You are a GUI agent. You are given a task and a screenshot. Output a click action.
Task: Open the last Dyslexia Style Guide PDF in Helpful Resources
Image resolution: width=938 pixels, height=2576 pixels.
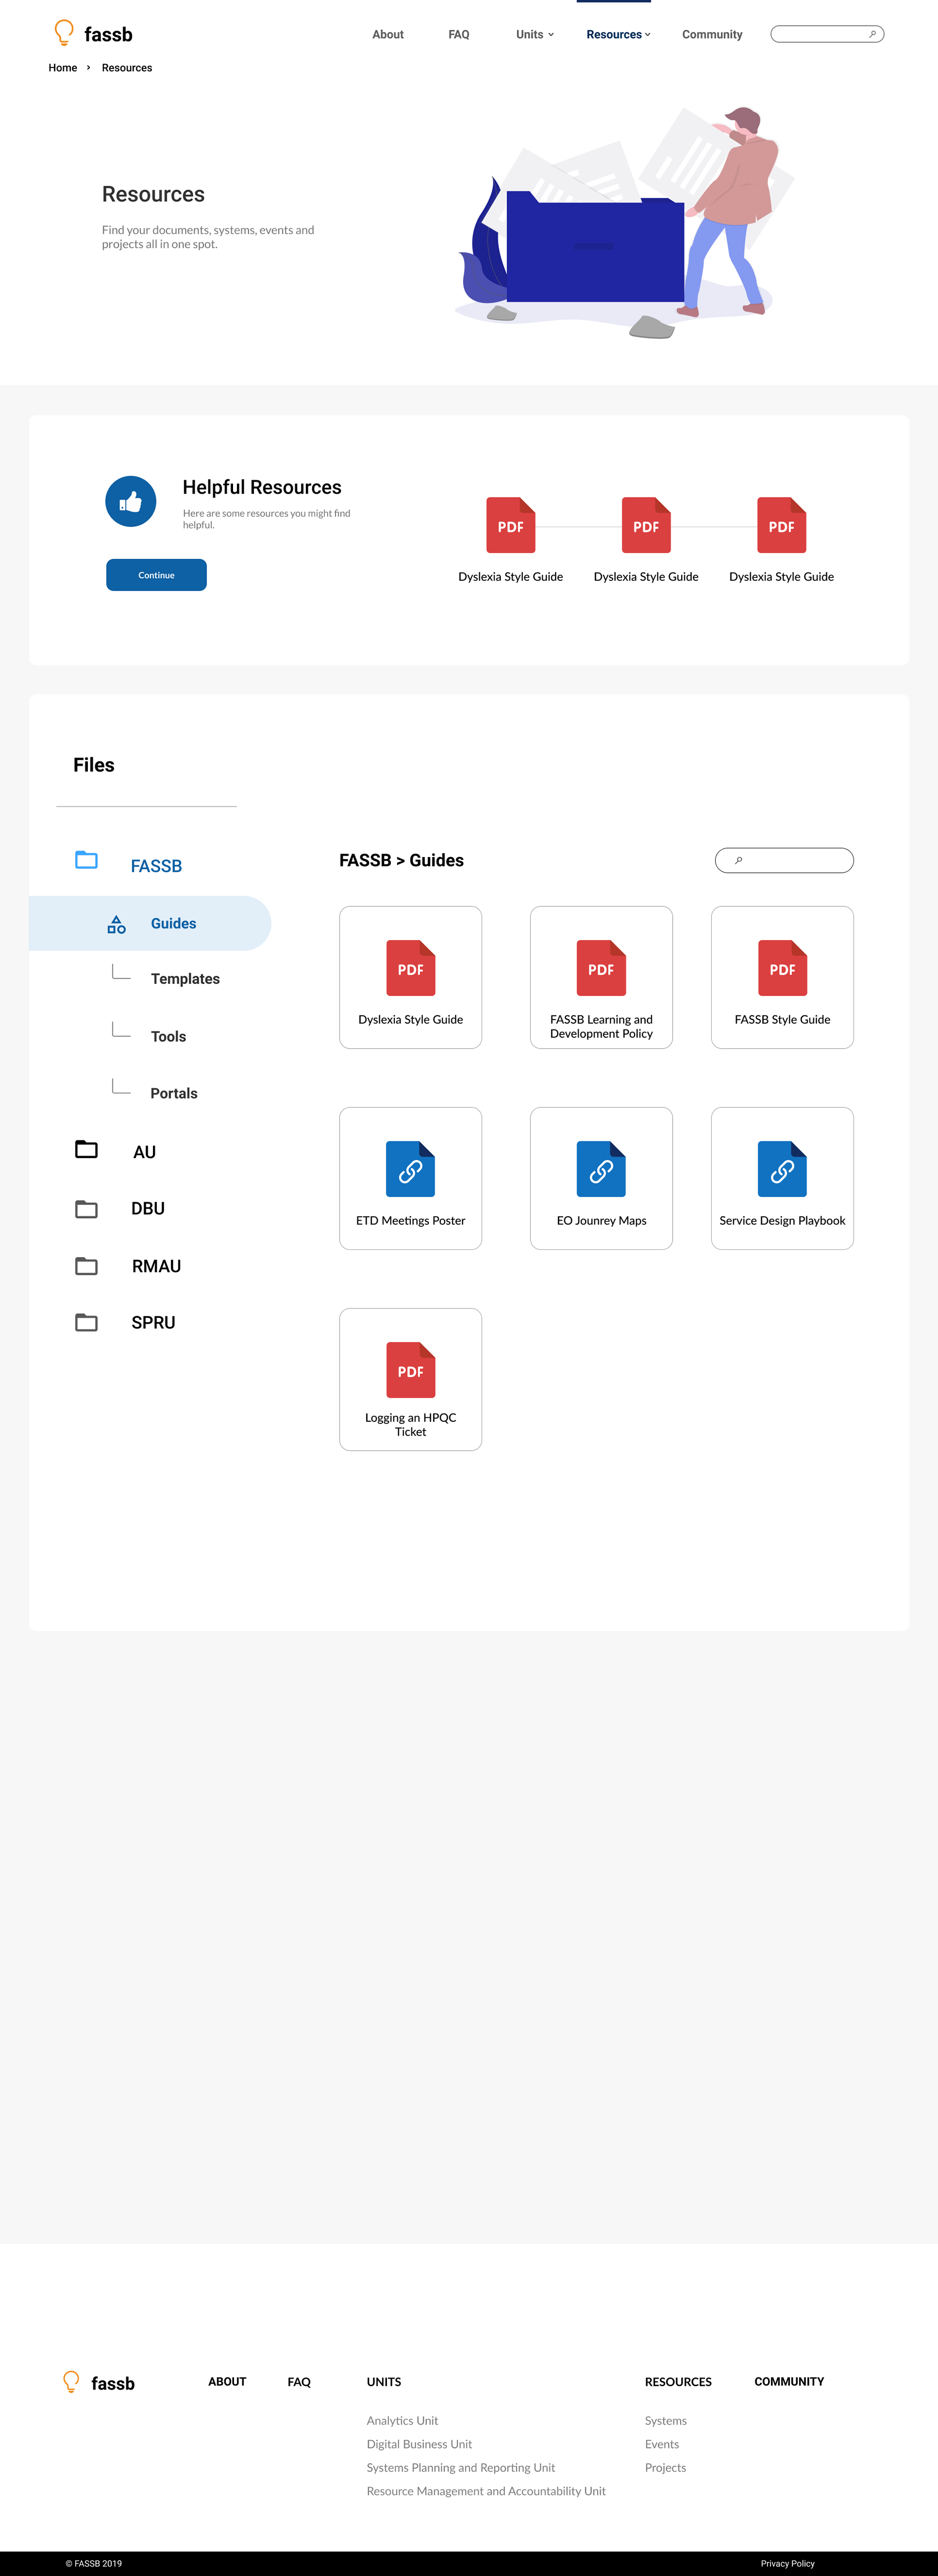(x=782, y=525)
